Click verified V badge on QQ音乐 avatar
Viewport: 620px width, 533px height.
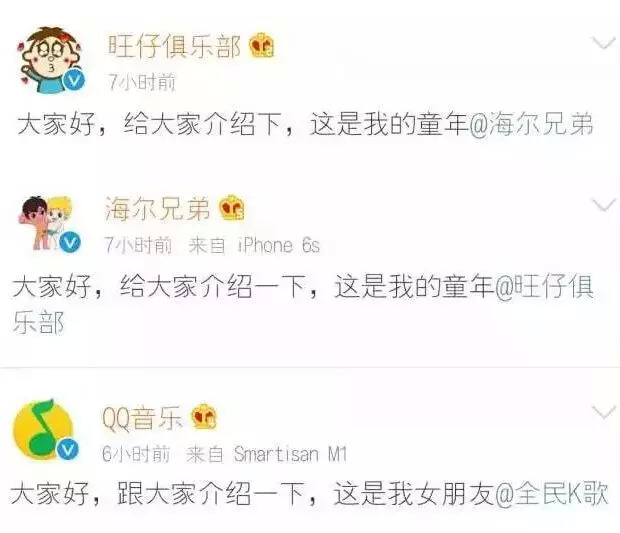(x=67, y=450)
